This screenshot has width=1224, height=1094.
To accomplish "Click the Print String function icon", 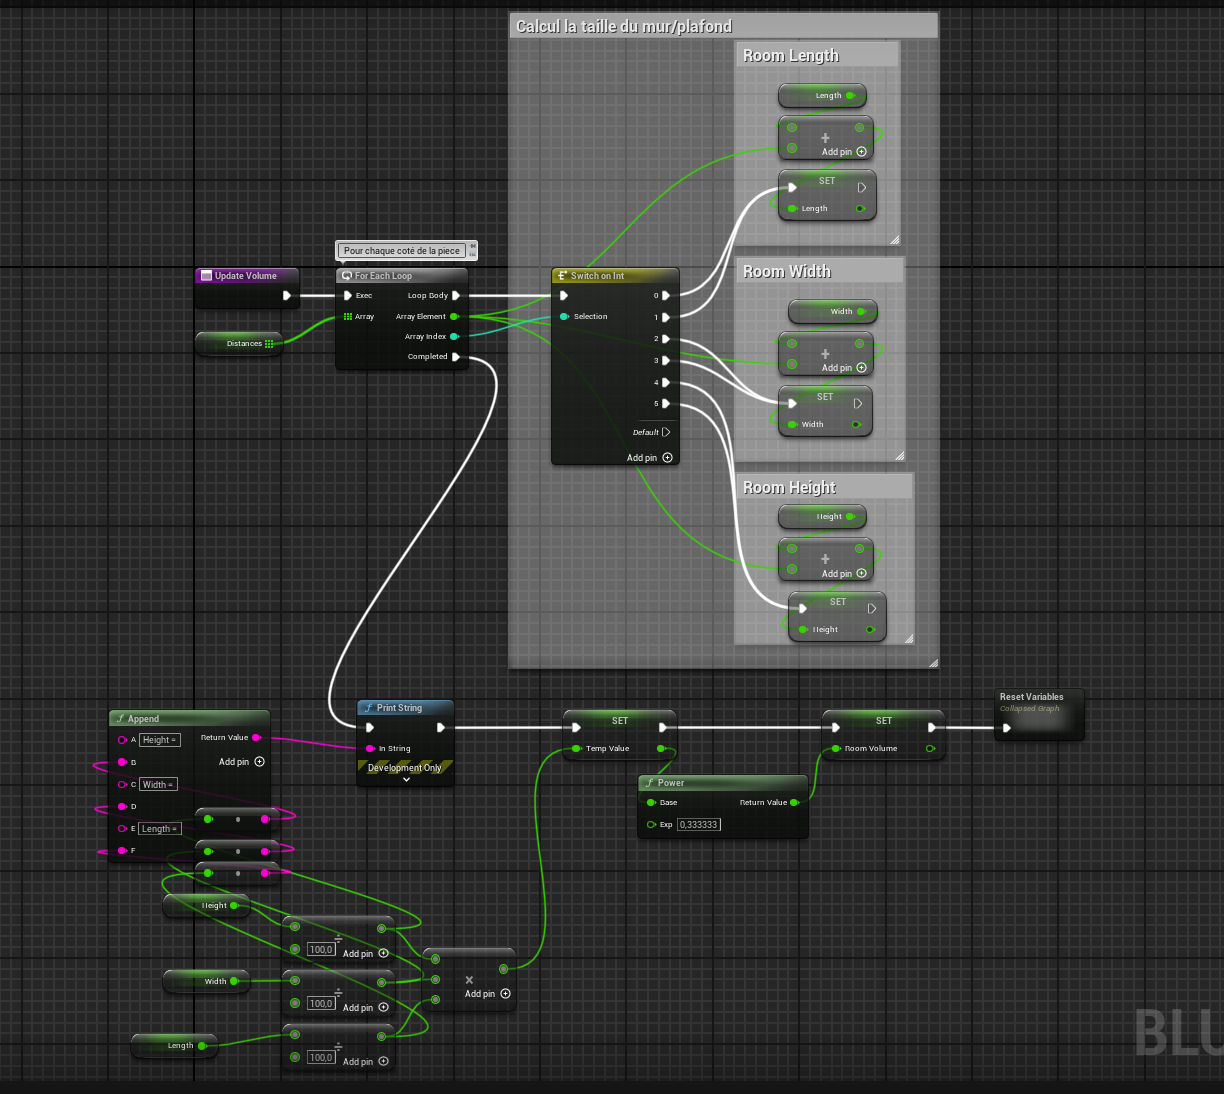I will [x=368, y=708].
